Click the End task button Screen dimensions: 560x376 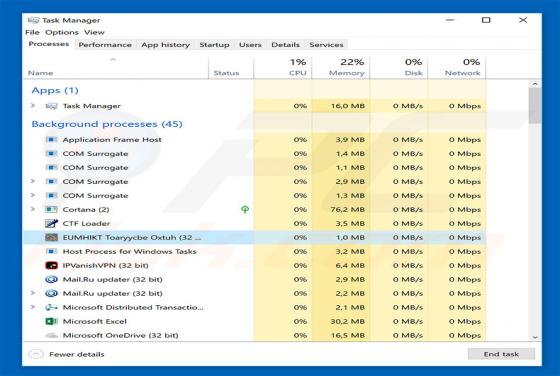pyautogui.click(x=501, y=354)
